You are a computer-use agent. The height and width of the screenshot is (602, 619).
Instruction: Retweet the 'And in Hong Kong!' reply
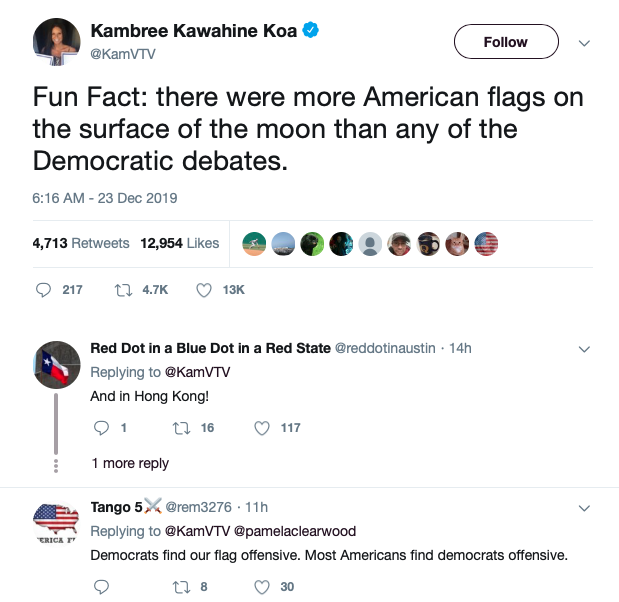point(181,428)
